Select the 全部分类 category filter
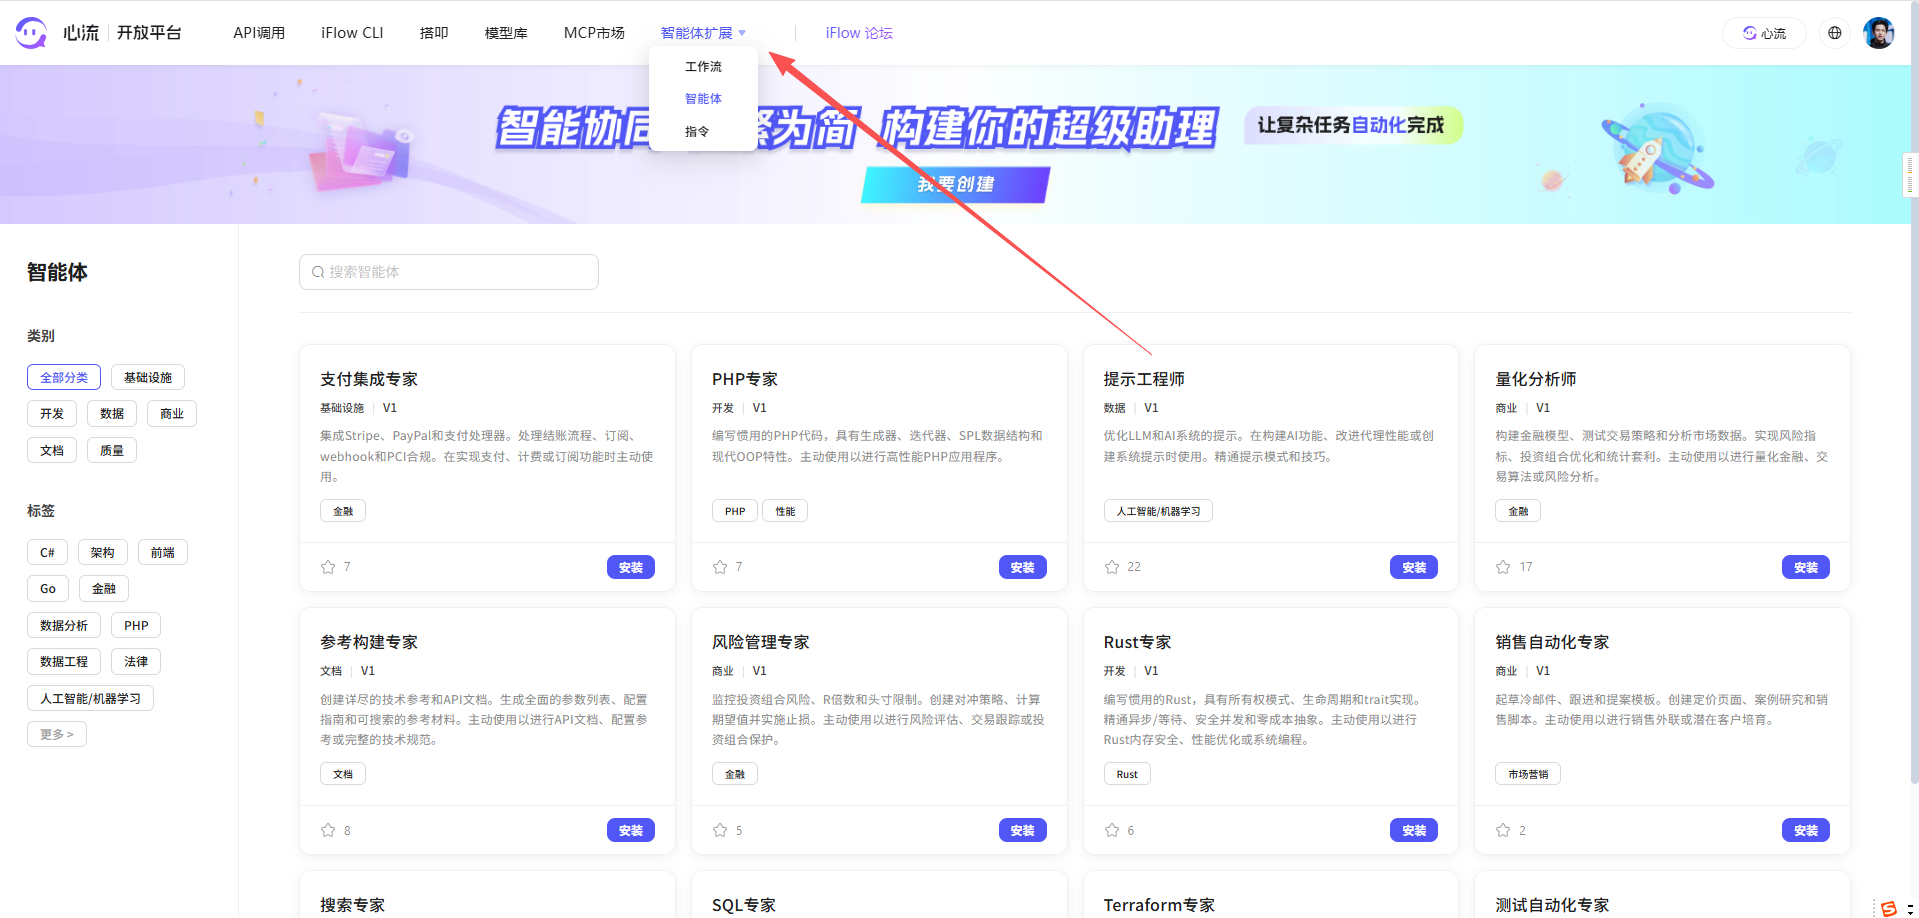 64,377
